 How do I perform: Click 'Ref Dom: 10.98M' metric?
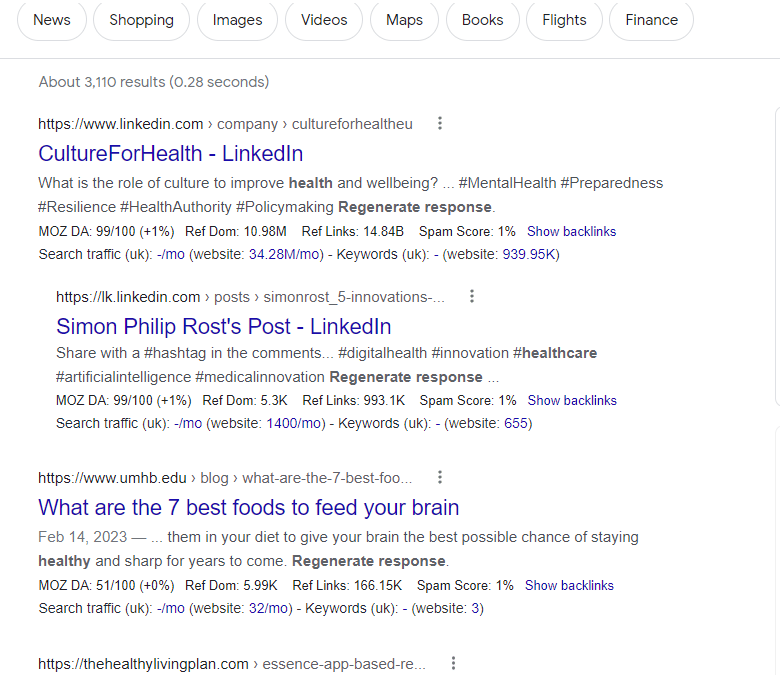[236, 231]
